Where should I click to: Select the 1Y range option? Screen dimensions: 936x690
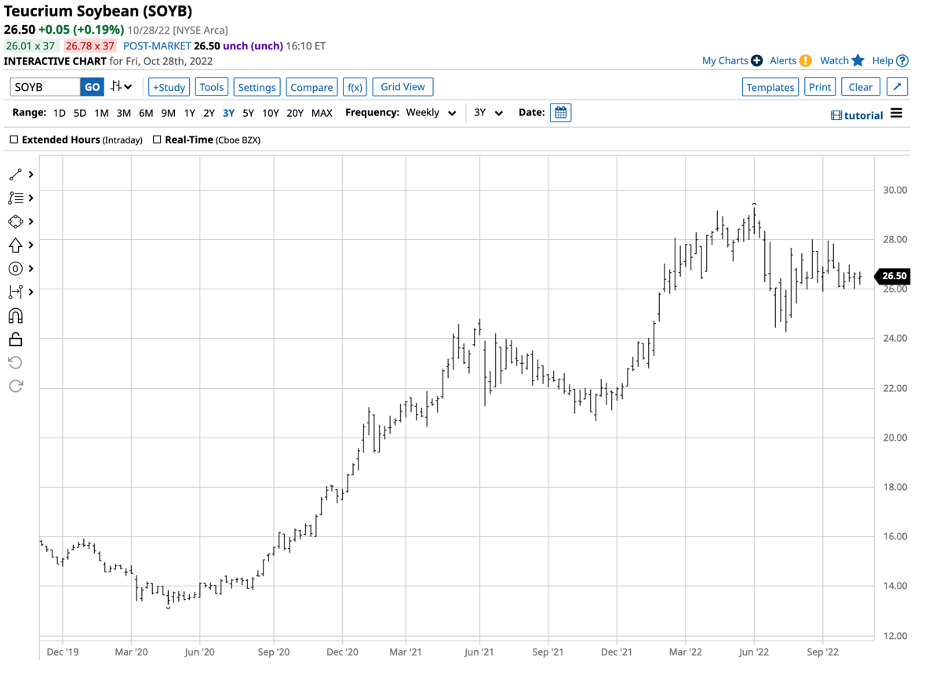pos(190,113)
